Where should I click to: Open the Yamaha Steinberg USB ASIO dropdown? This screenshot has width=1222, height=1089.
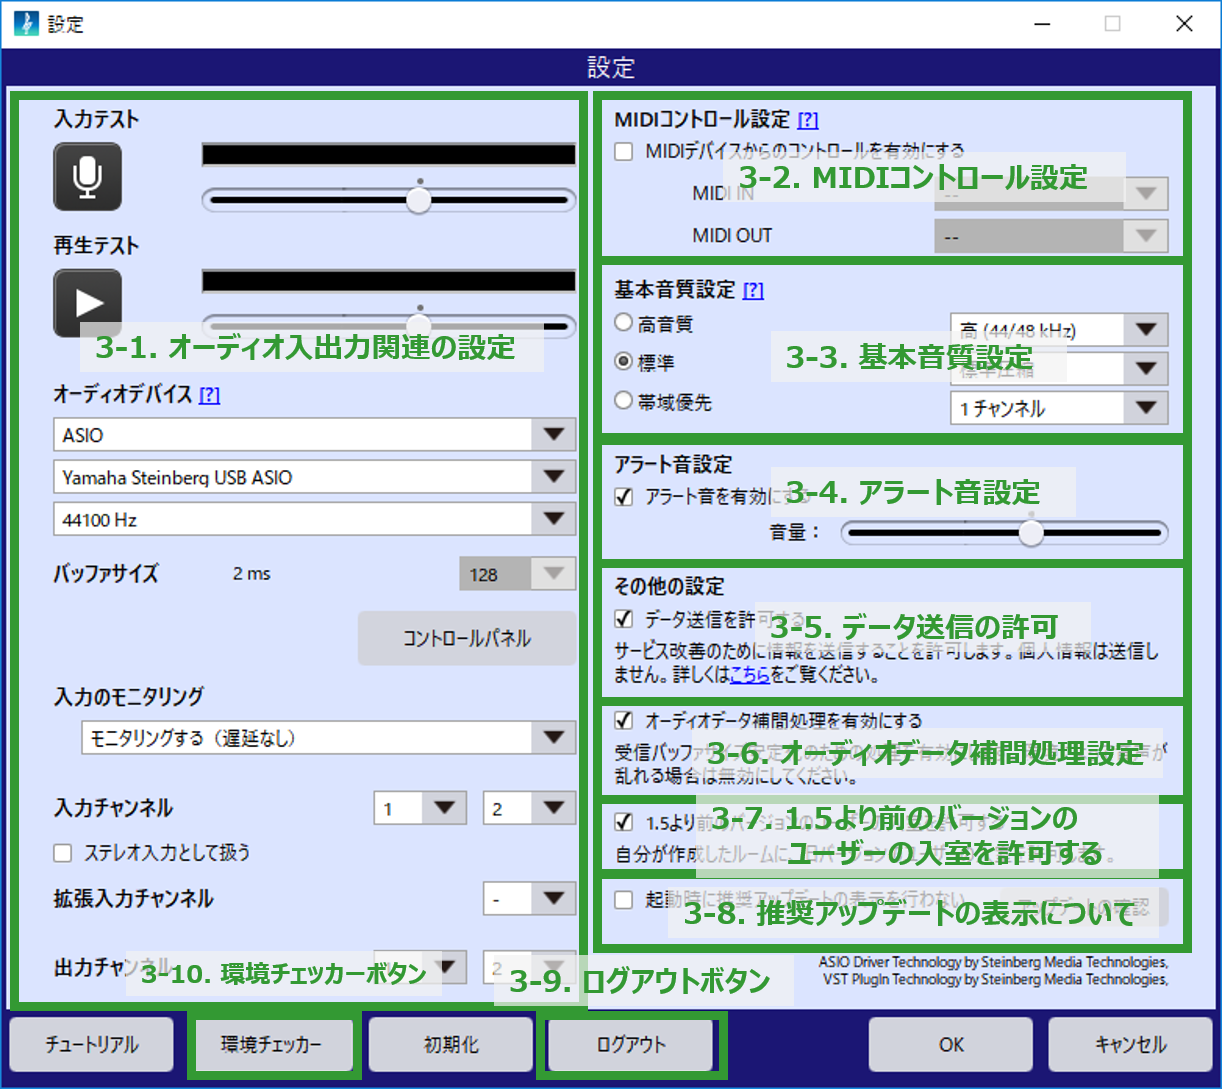314,477
